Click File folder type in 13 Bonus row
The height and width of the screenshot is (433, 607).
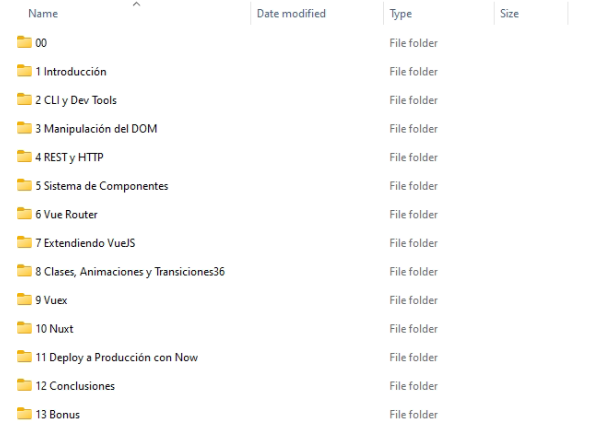click(x=413, y=414)
